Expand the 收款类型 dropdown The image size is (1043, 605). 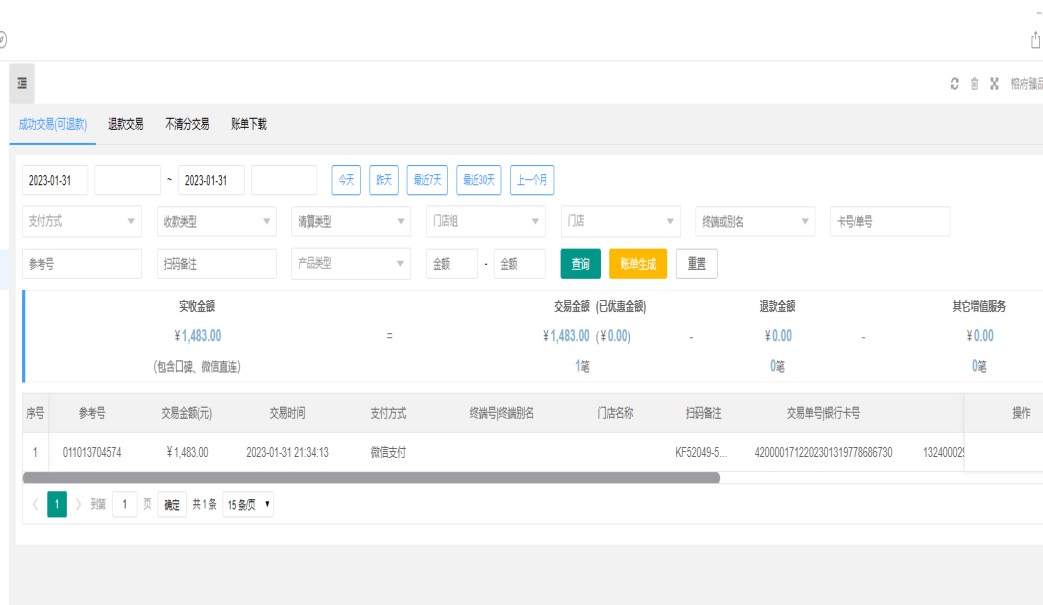(x=216, y=222)
